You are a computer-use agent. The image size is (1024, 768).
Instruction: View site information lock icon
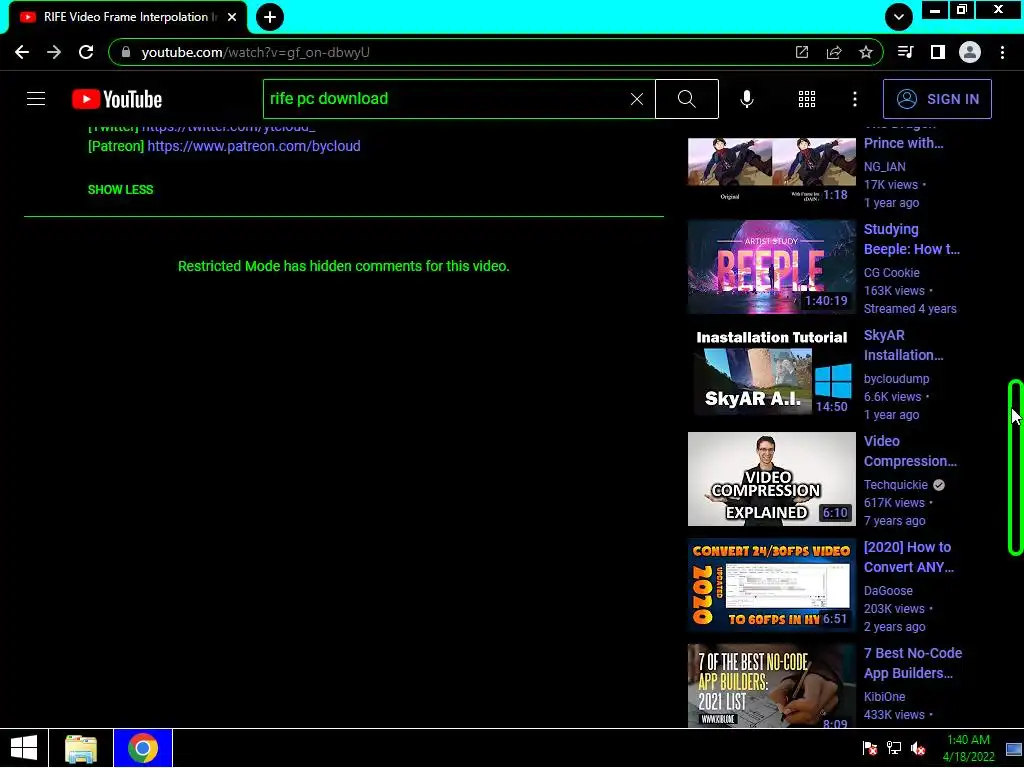(x=126, y=52)
